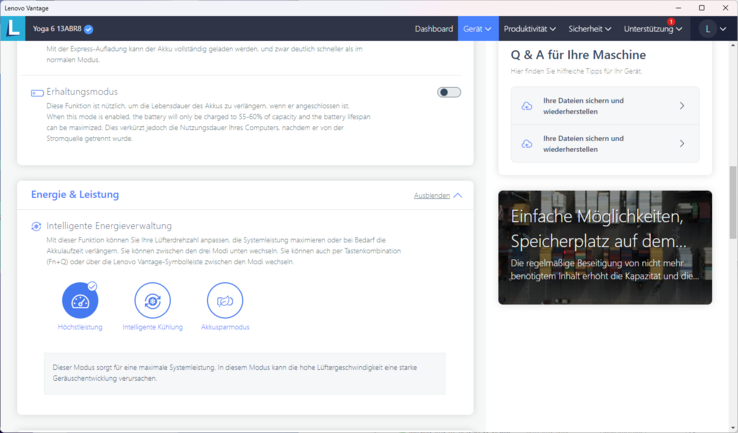The width and height of the screenshot is (738, 433).
Task: Open second 'Ihre Dateien sichern' tip arrow
Action: 682,144
